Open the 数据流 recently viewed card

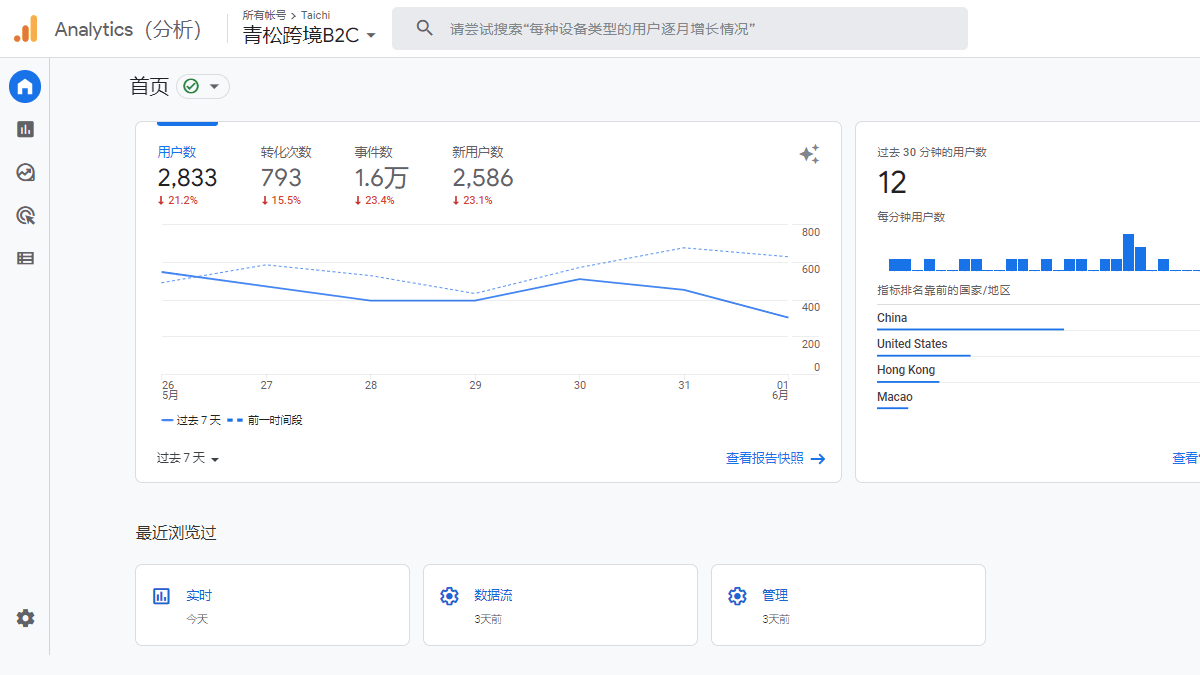point(560,605)
